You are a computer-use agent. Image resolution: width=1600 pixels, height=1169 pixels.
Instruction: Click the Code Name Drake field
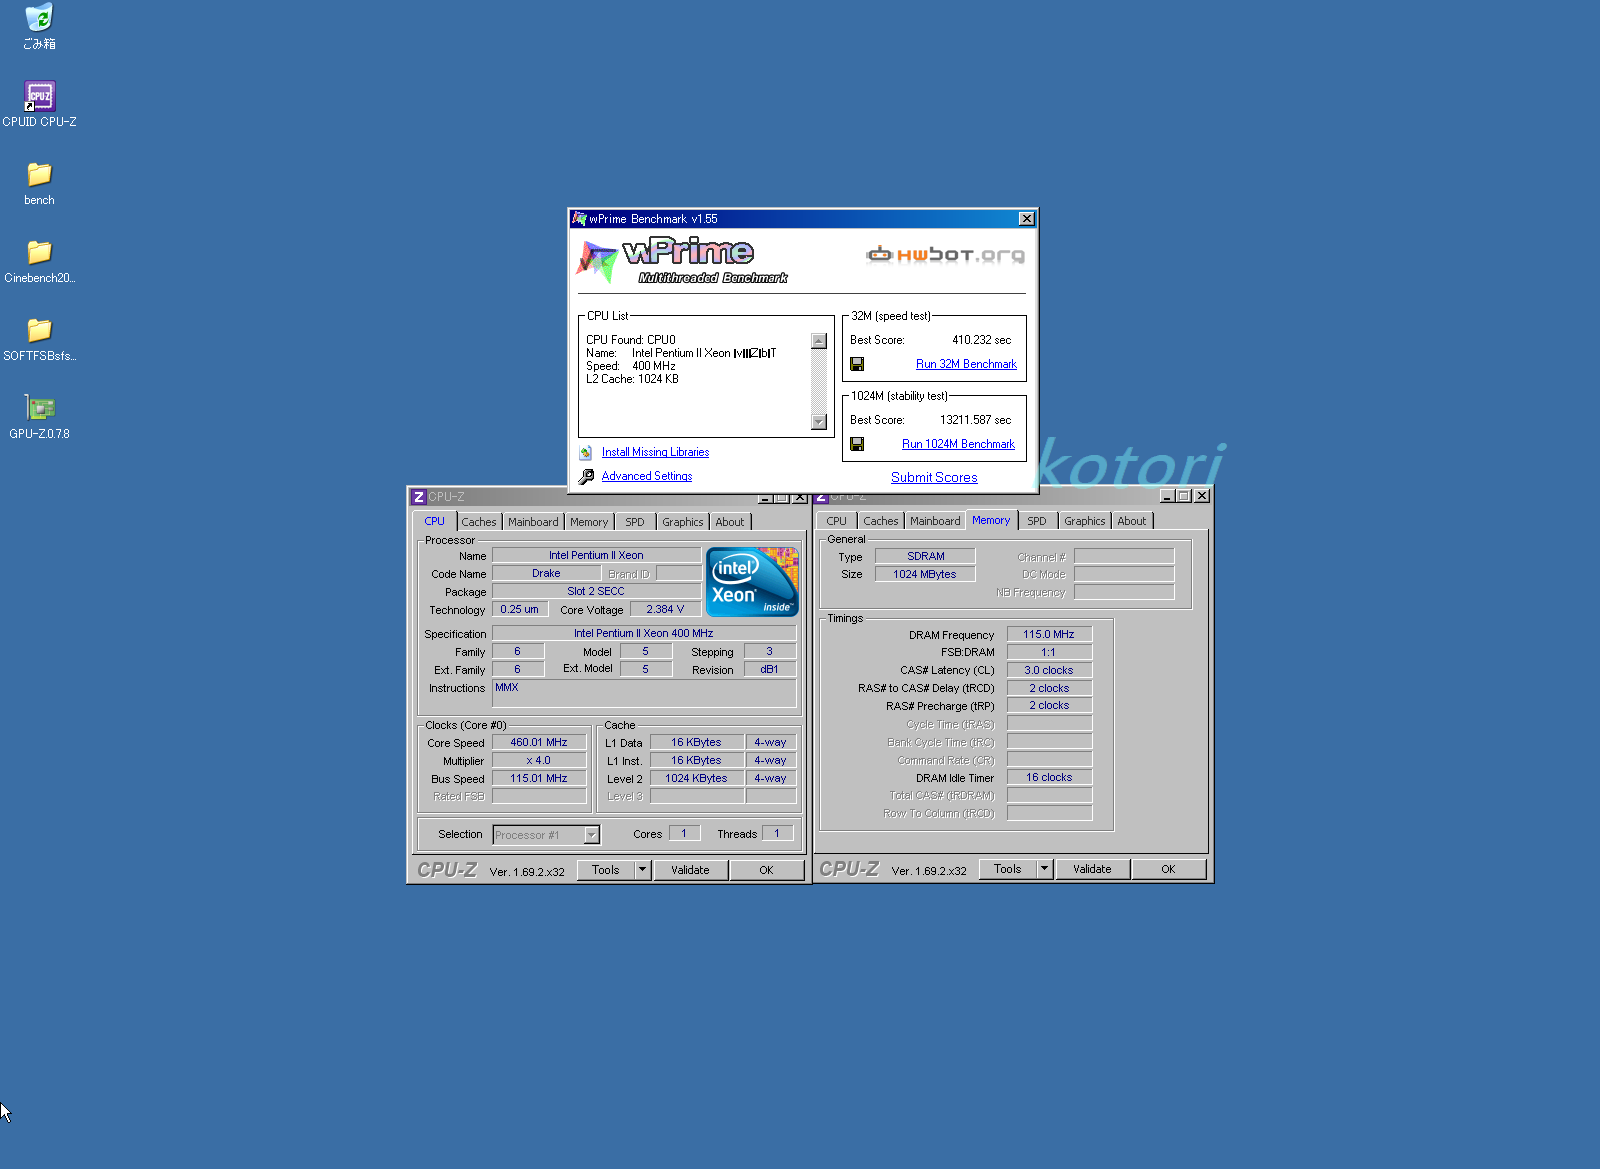coord(546,574)
